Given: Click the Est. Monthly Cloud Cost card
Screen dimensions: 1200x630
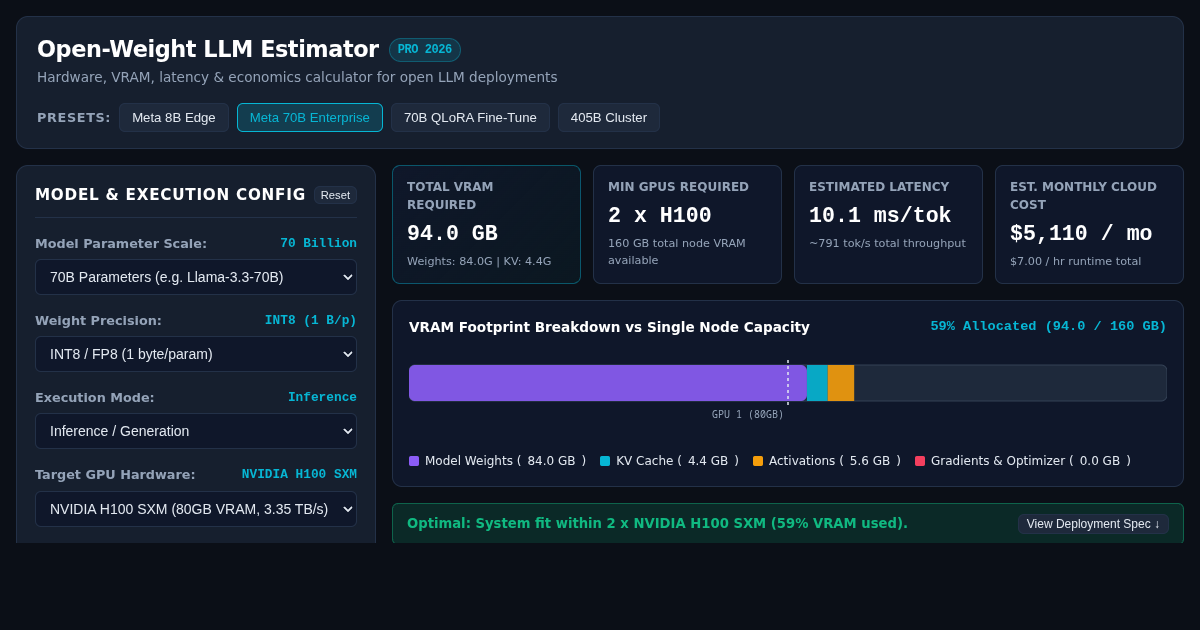Looking at the screenshot, I should [1089, 225].
